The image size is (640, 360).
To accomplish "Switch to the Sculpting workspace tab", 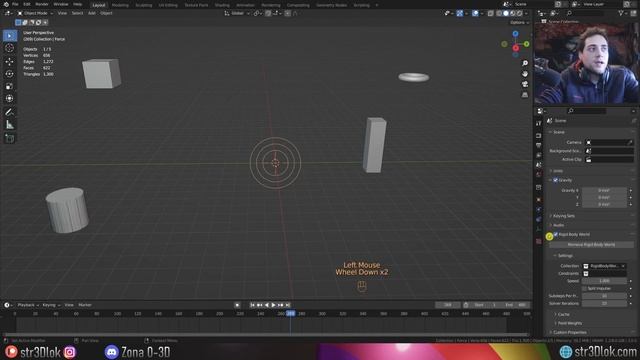I will pos(143,5).
